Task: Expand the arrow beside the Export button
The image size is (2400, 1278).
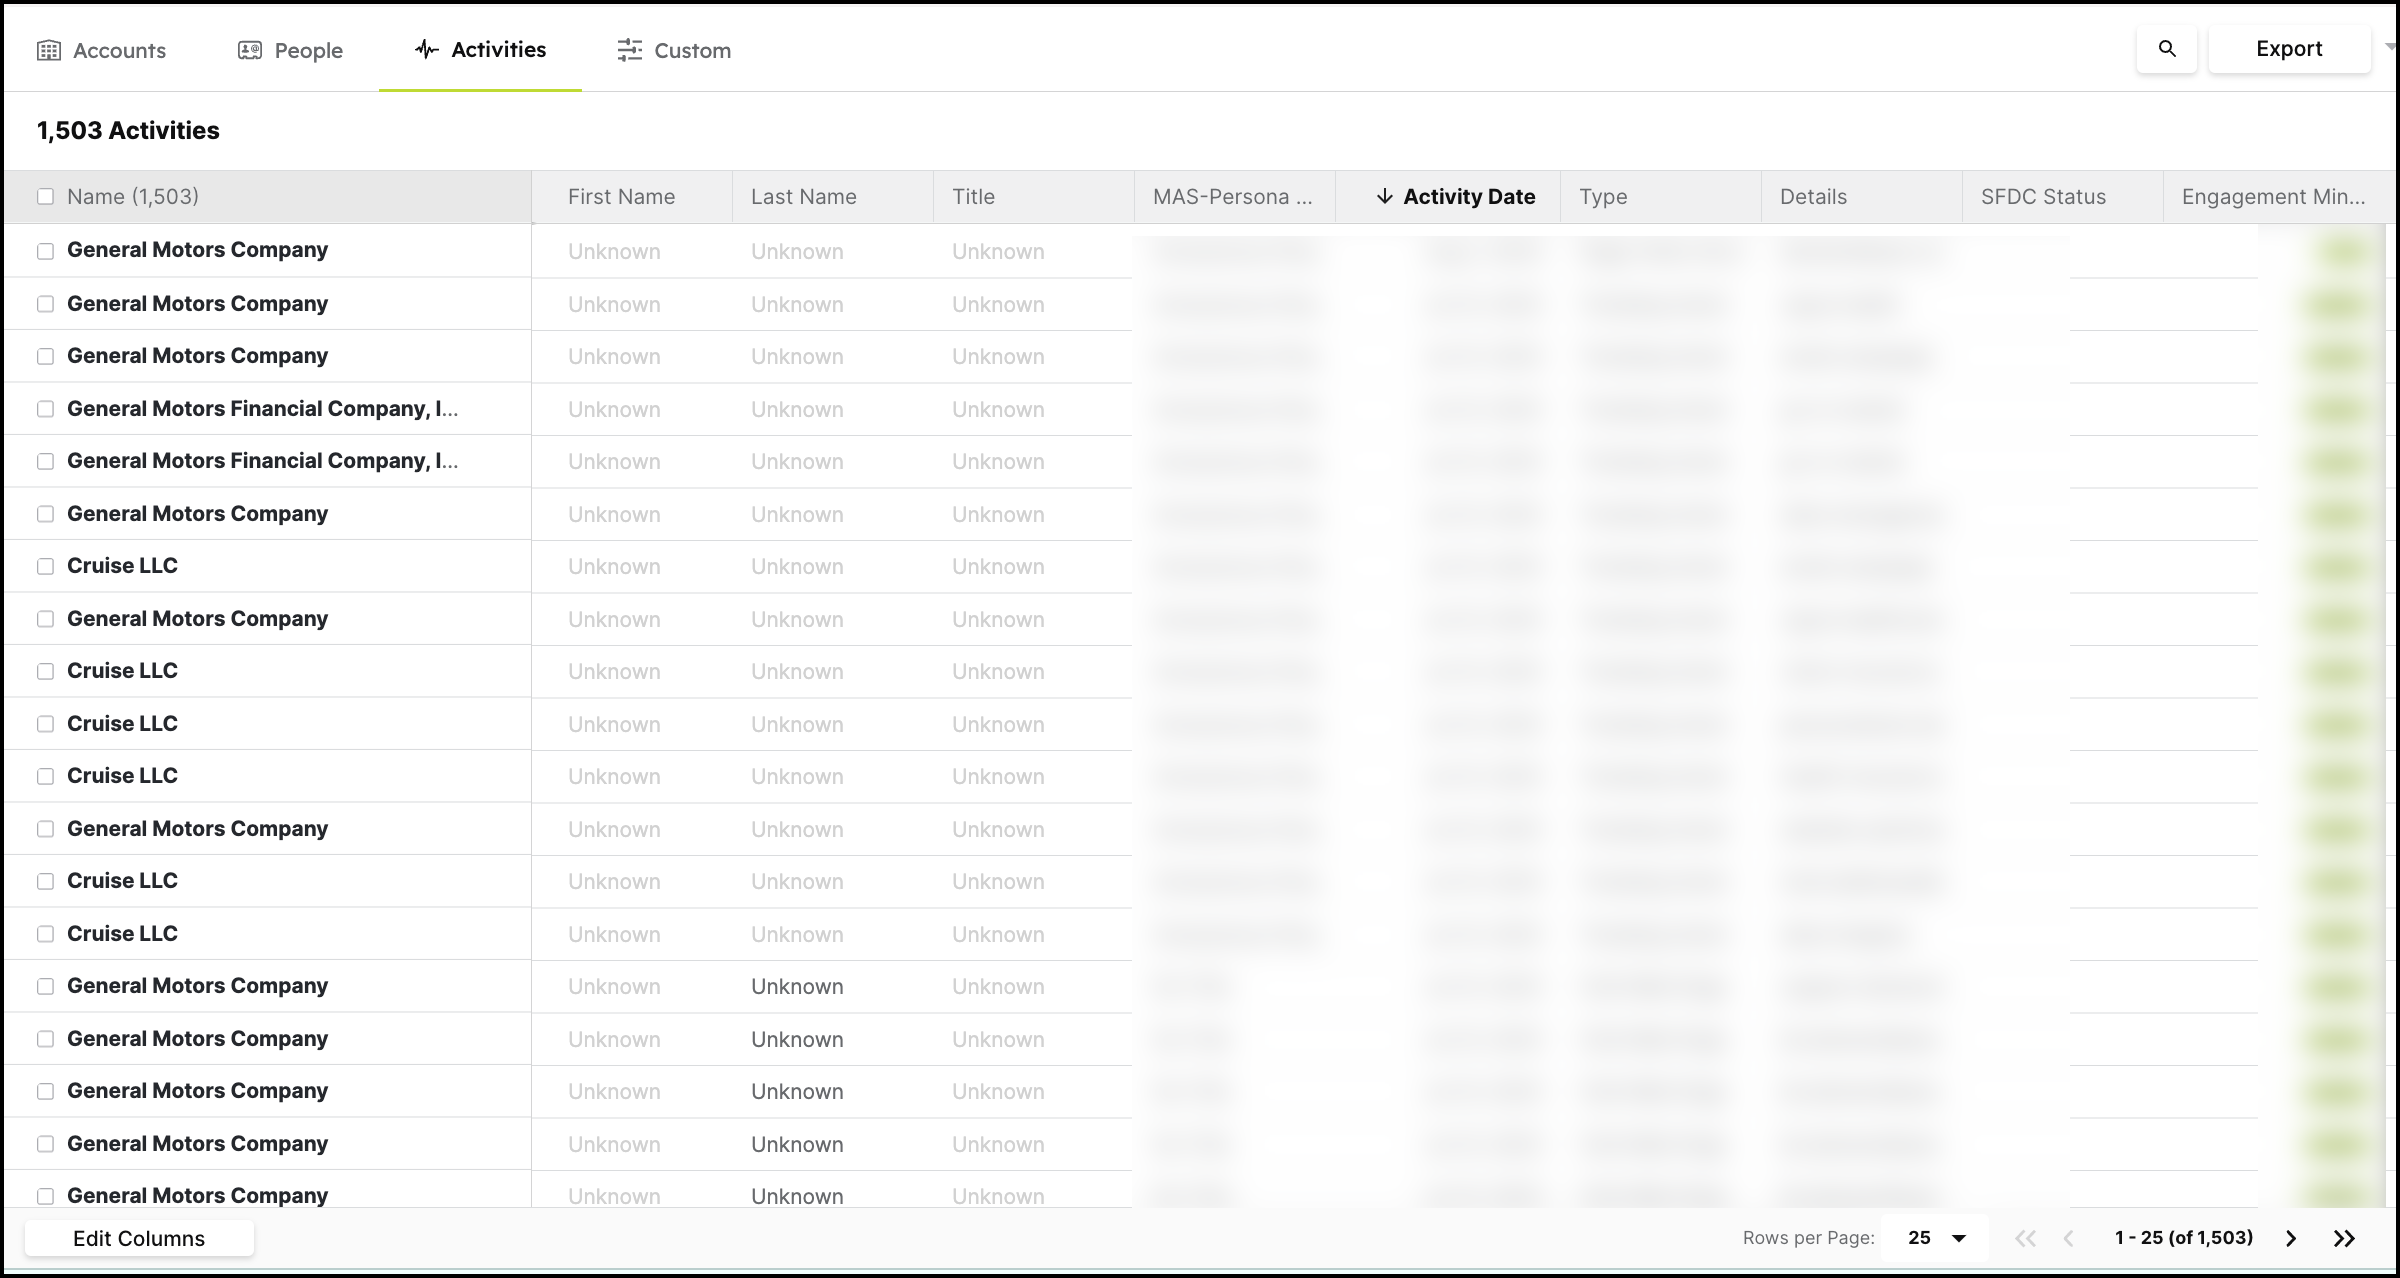Action: 2390,46
